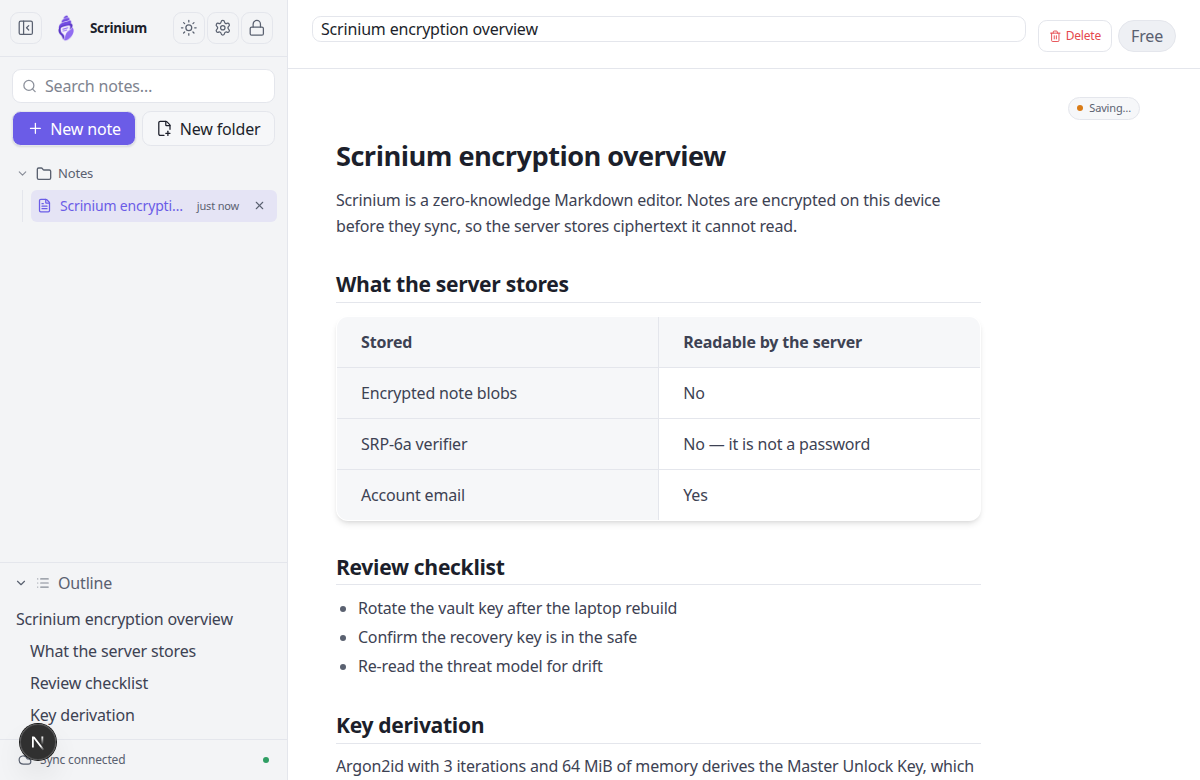Viewport: 1200px width, 780px height.
Task: Click the 'What the server stores' heading
Action: tap(452, 285)
